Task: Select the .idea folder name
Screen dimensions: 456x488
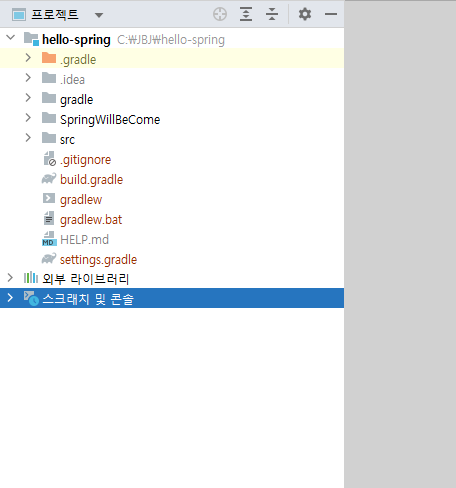Action: 72,80
